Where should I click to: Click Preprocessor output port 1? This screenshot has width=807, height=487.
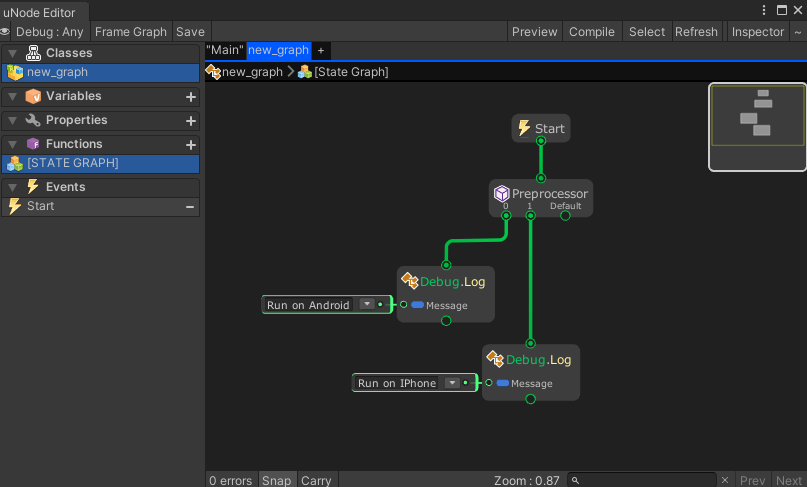(x=530, y=216)
